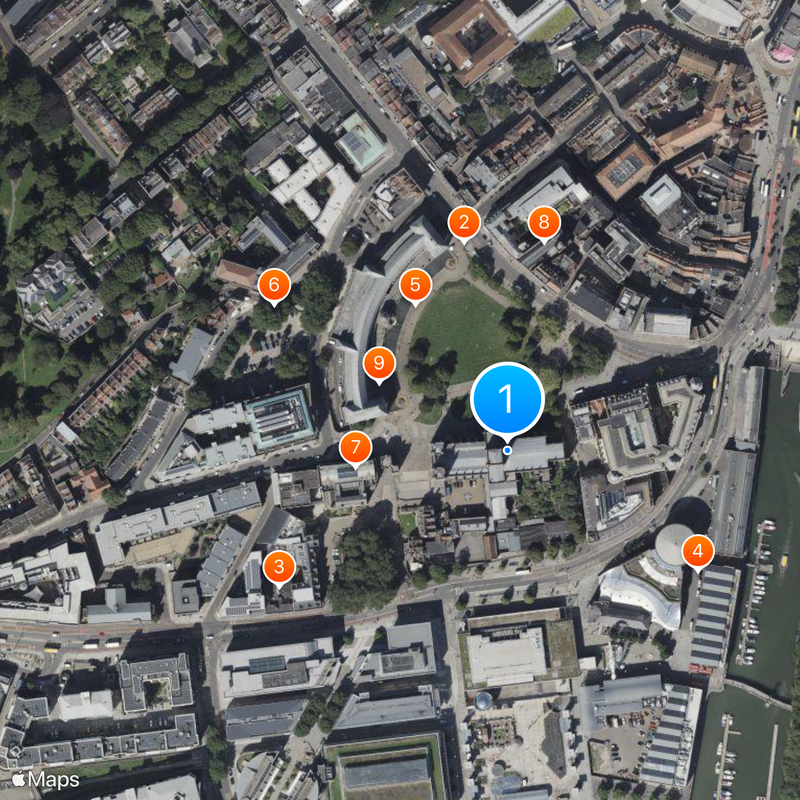The width and height of the screenshot is (800, 800).
Task: Open pin 8 search result
Action: 544,224
